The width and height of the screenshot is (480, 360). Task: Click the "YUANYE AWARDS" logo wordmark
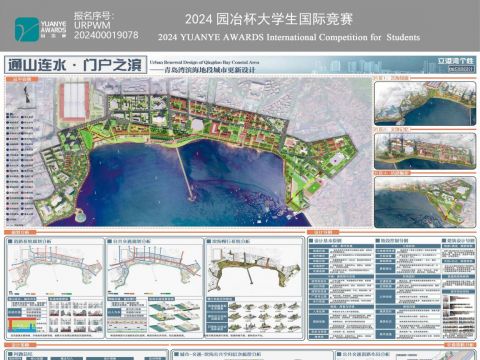tap(53, 27)
